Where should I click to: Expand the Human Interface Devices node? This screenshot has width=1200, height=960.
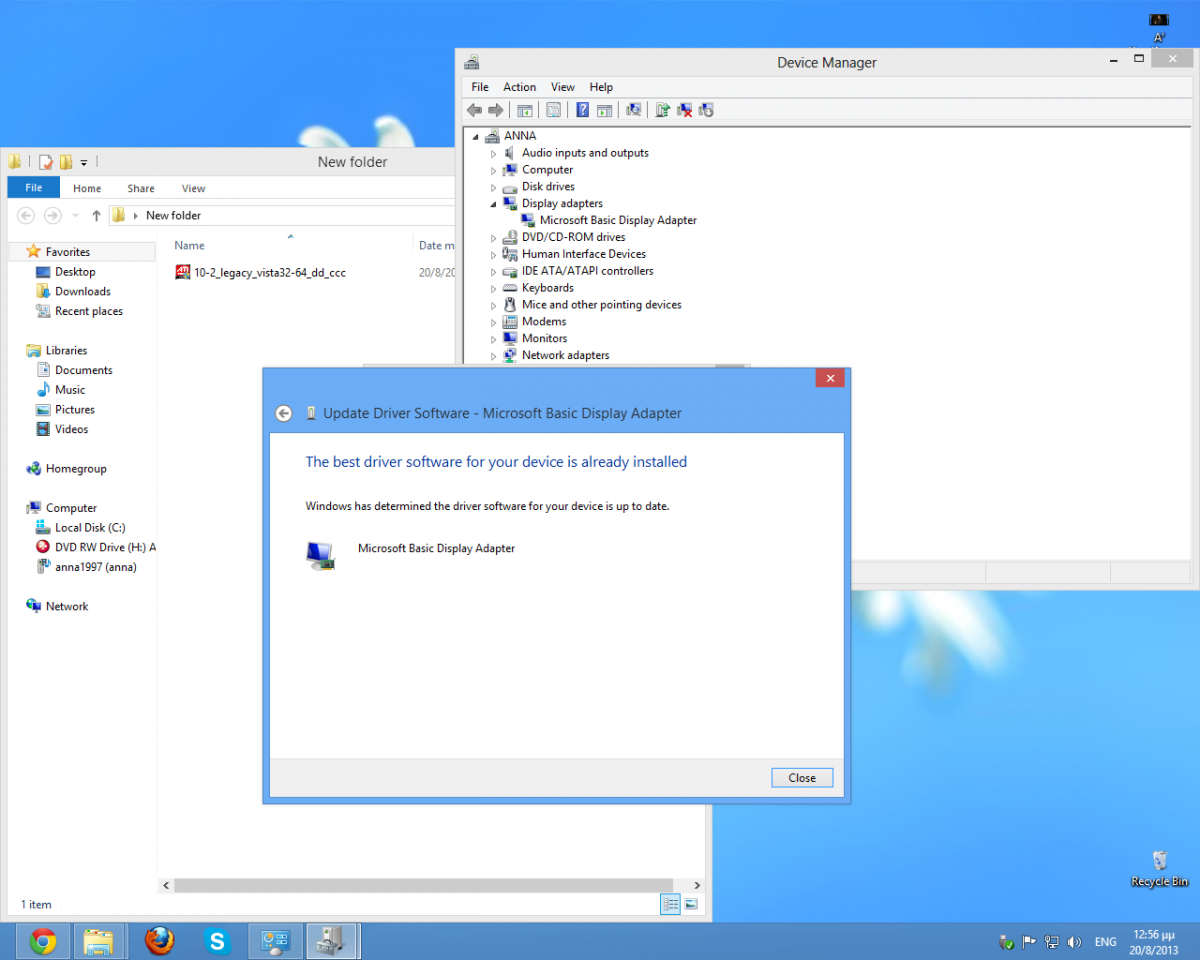pyautogui.click(x=493, y=255)
